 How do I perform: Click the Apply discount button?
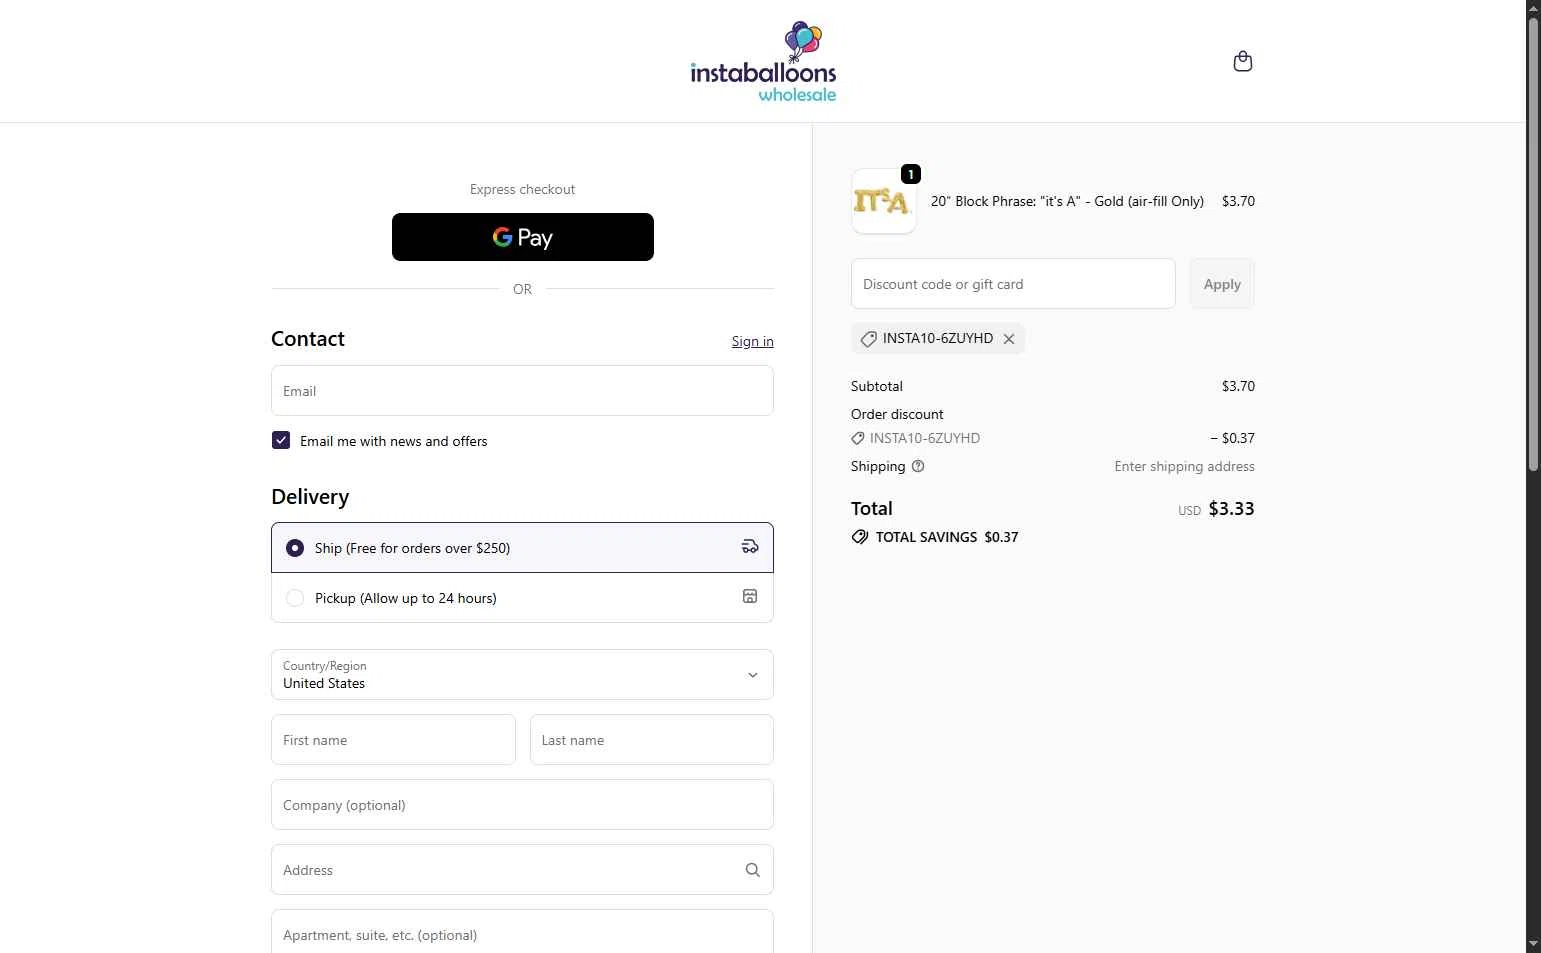point(1222,284)
